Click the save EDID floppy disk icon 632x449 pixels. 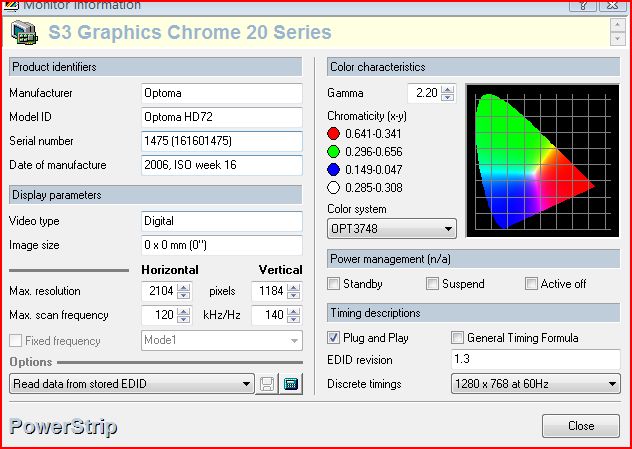click(267, 384)
